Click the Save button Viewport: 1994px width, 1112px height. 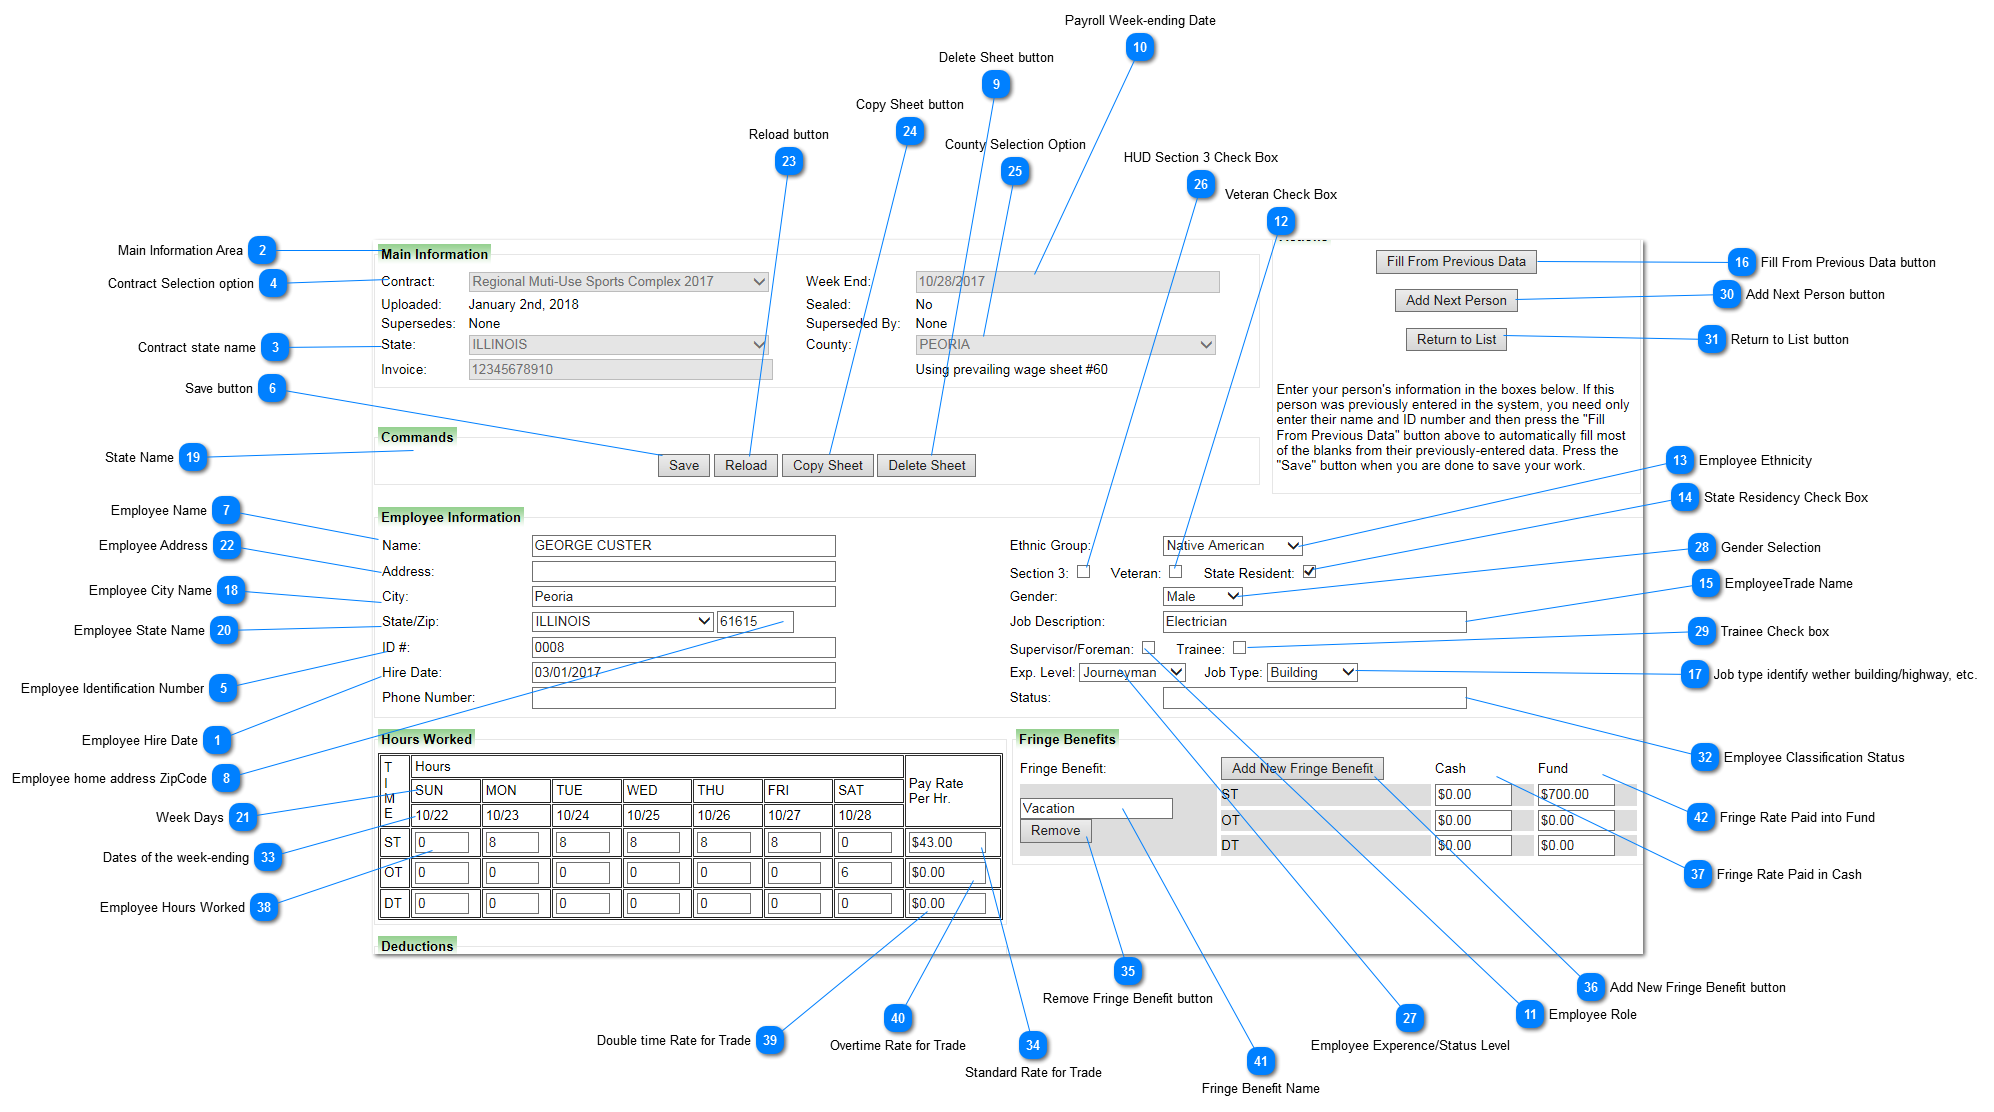point(684,465)
